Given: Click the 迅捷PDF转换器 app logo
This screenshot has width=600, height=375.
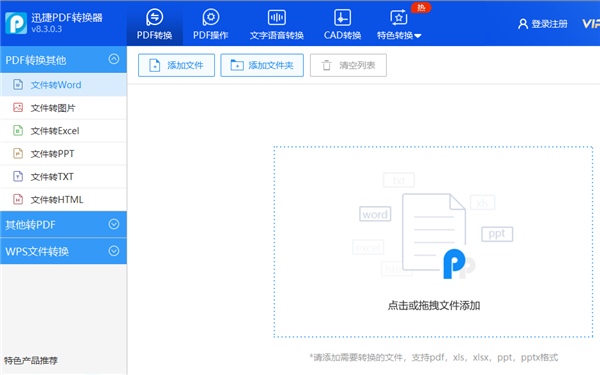Looking at the screenshot, I should (x=16, y=23).
